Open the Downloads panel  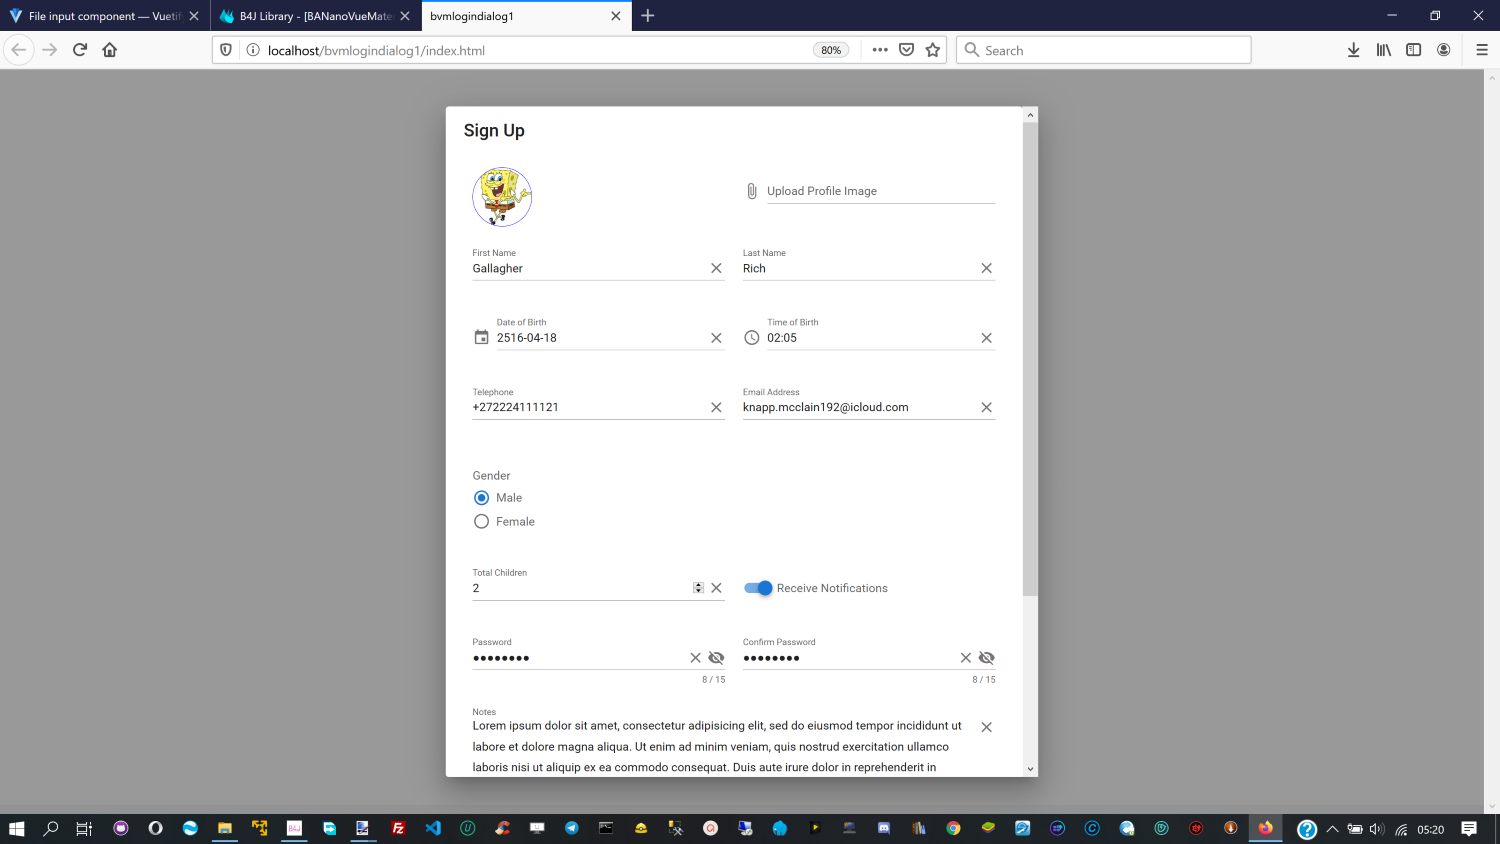[1354, 50]
